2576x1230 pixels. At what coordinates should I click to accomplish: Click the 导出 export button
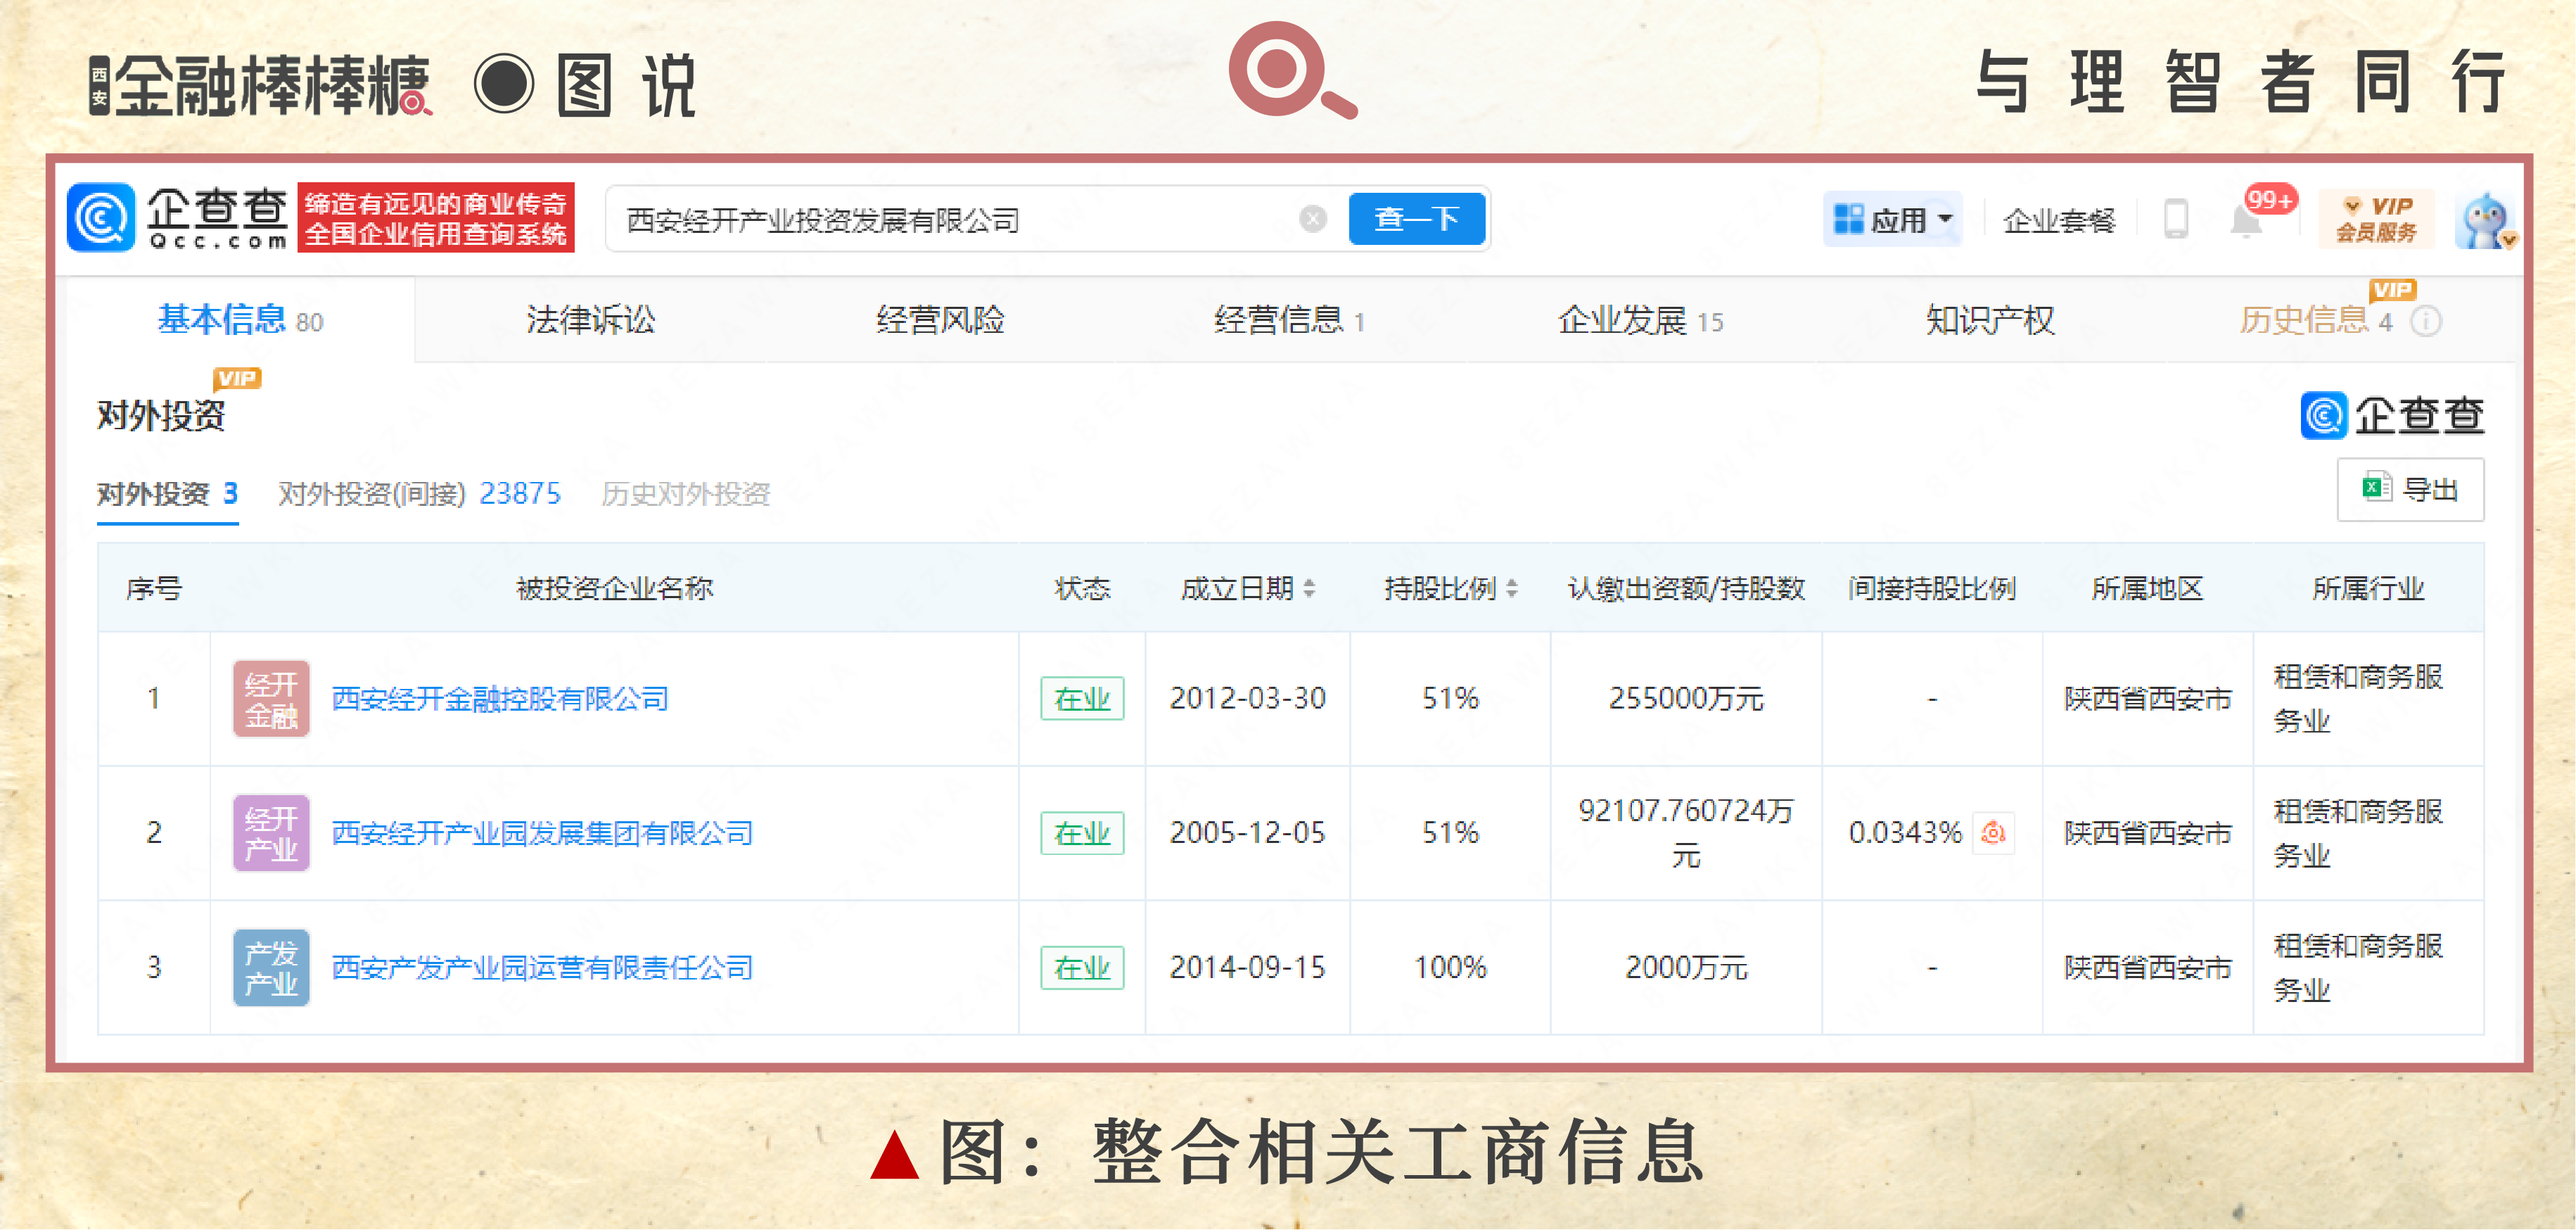(x=2410, y=490)
